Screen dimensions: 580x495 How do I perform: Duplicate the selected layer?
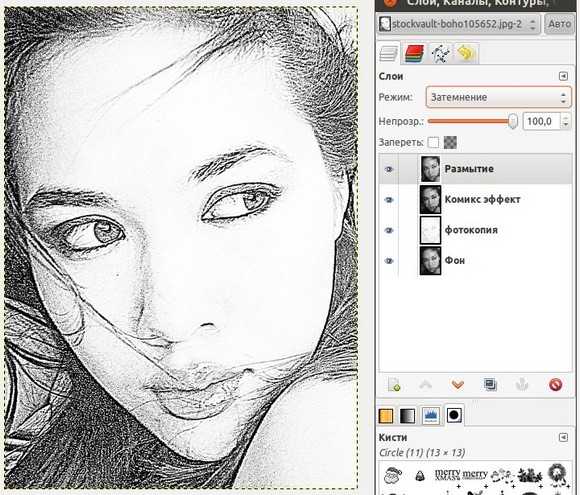(490, 384)
